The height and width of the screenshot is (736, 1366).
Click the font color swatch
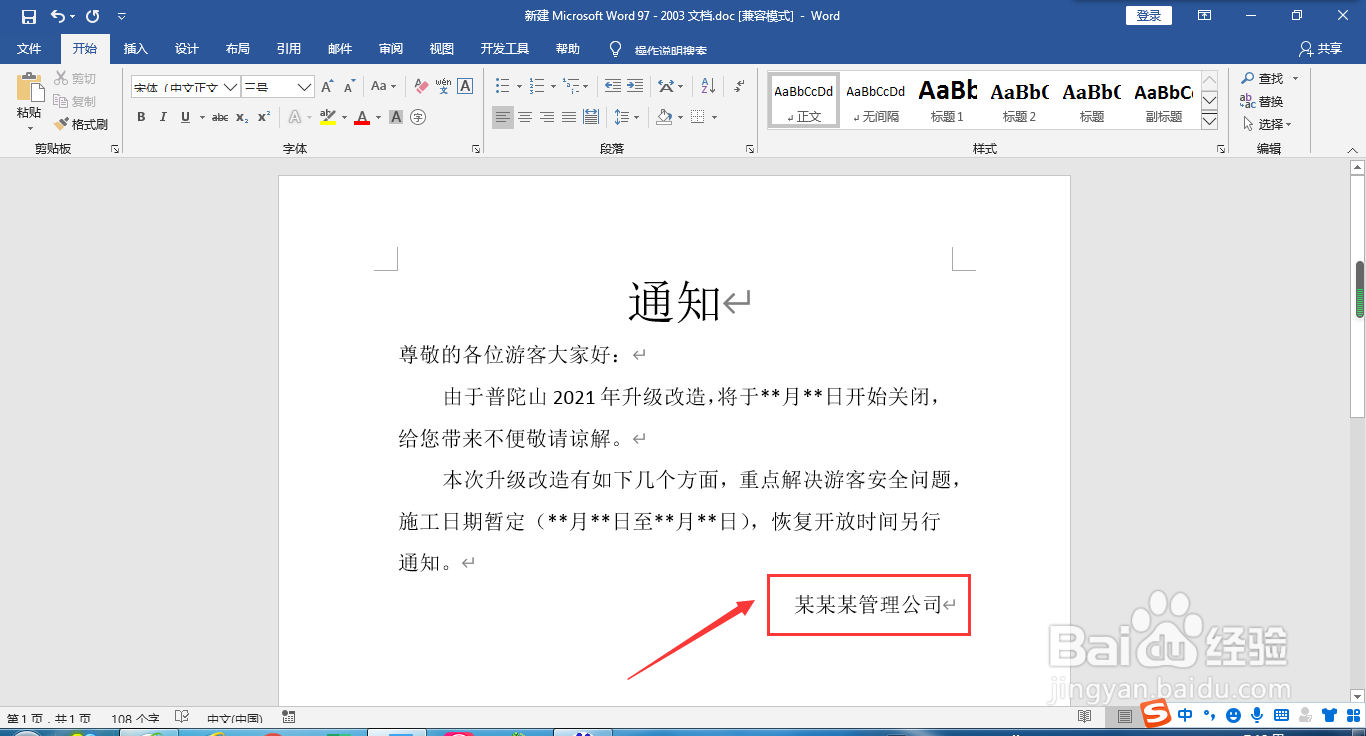[362, 117]
